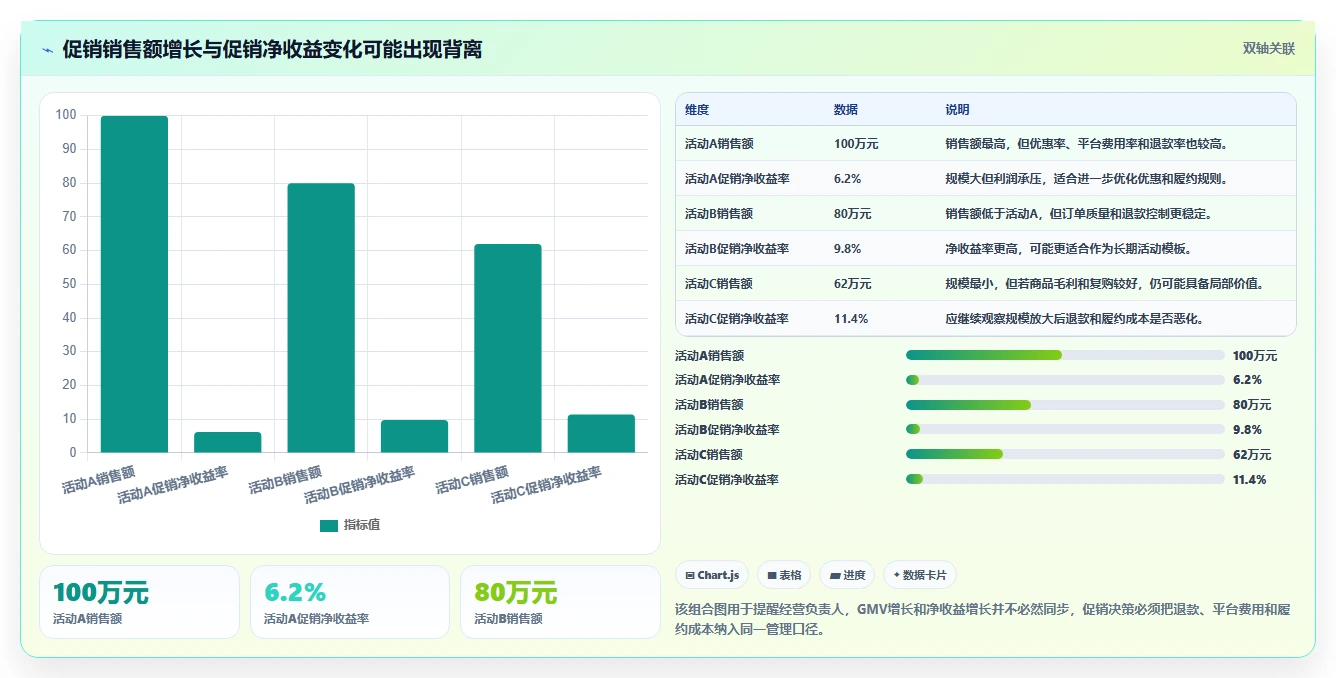Click the 活动A促销净收益率 bar in the chart

point(228,442)
